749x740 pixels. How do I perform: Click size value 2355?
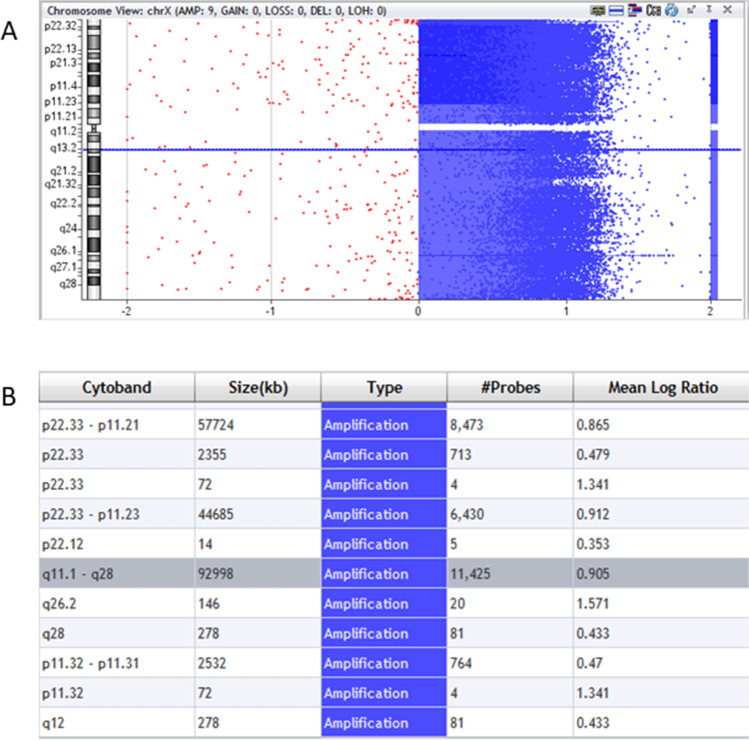coord(212,454)
